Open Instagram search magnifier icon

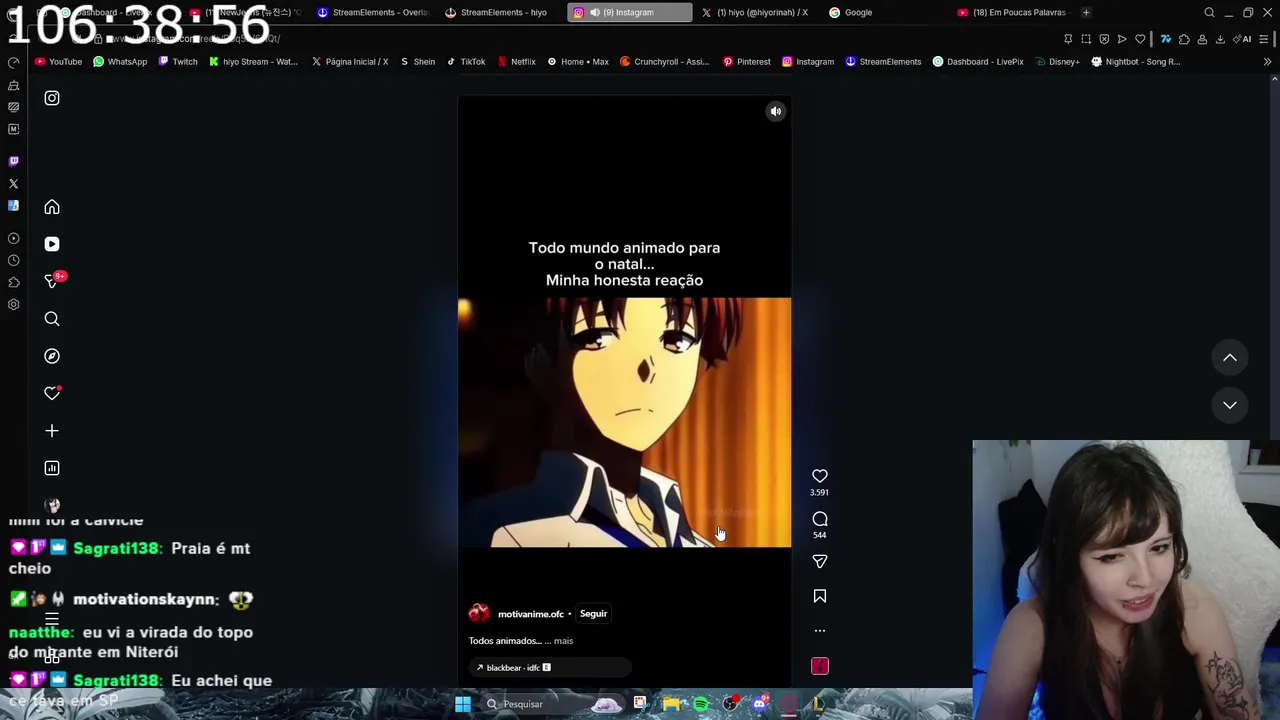pyautogui.click(x=52, y=319)
